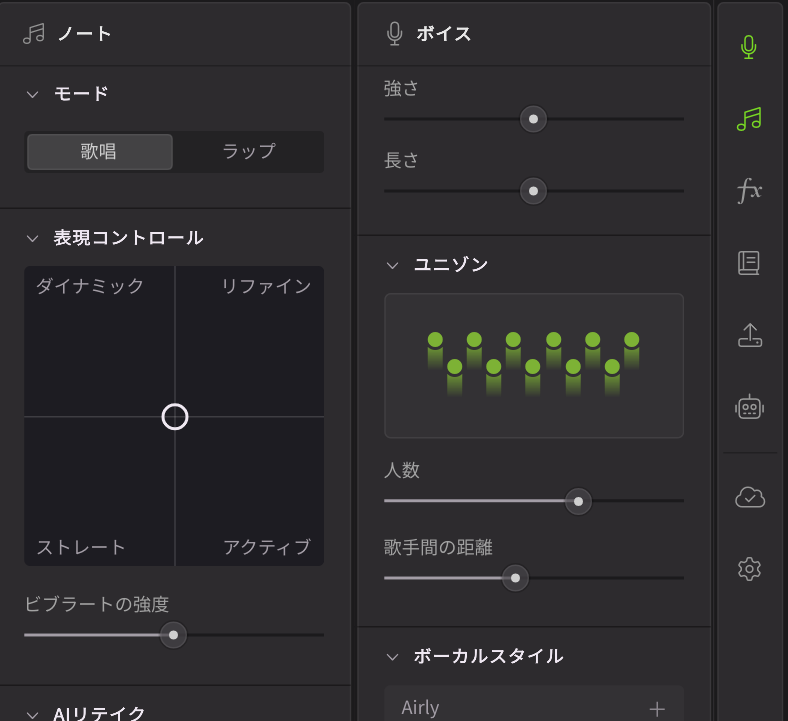788x721 pixels.
Task: Open the dictionary book icon in sidebar
Action: click(x=749, y=263)
